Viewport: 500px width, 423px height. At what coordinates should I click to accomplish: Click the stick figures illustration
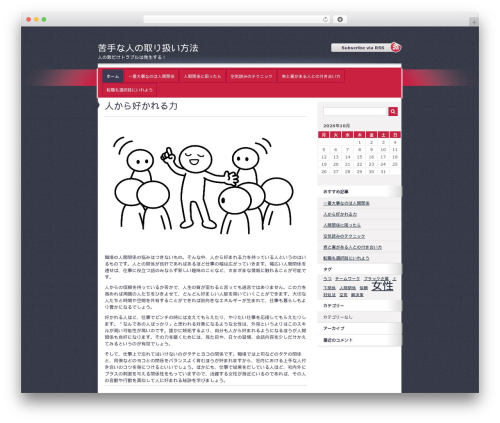[204, 185]
